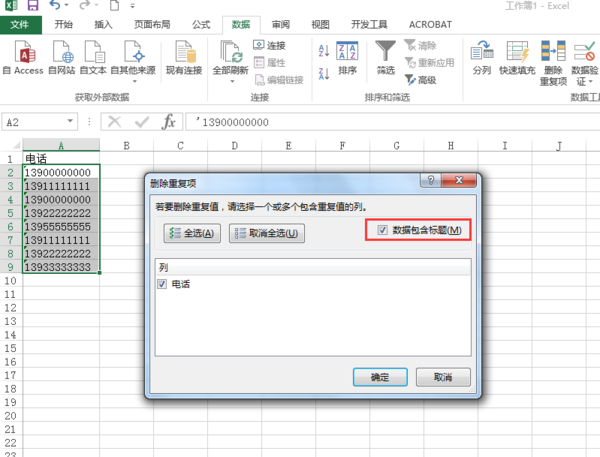600x457 pixels.
Task: Switch to the View (视图) tab
Action: coord(320,24)
